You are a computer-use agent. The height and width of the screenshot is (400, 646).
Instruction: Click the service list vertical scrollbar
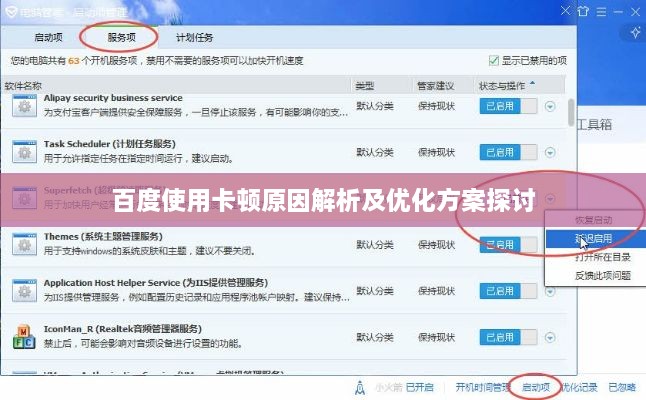tap(571, 112)
